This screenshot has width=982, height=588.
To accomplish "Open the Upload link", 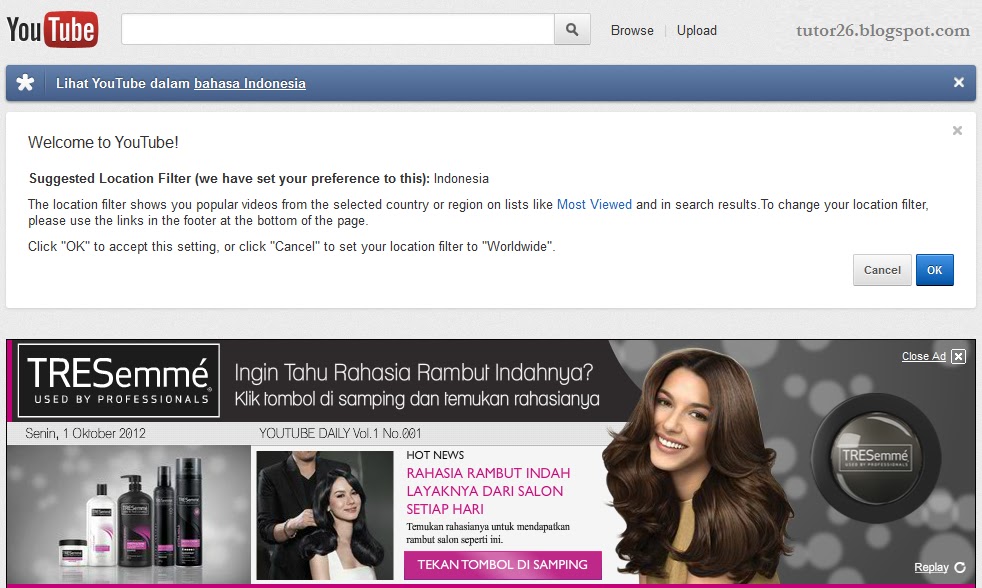I will tap(696, 30).
